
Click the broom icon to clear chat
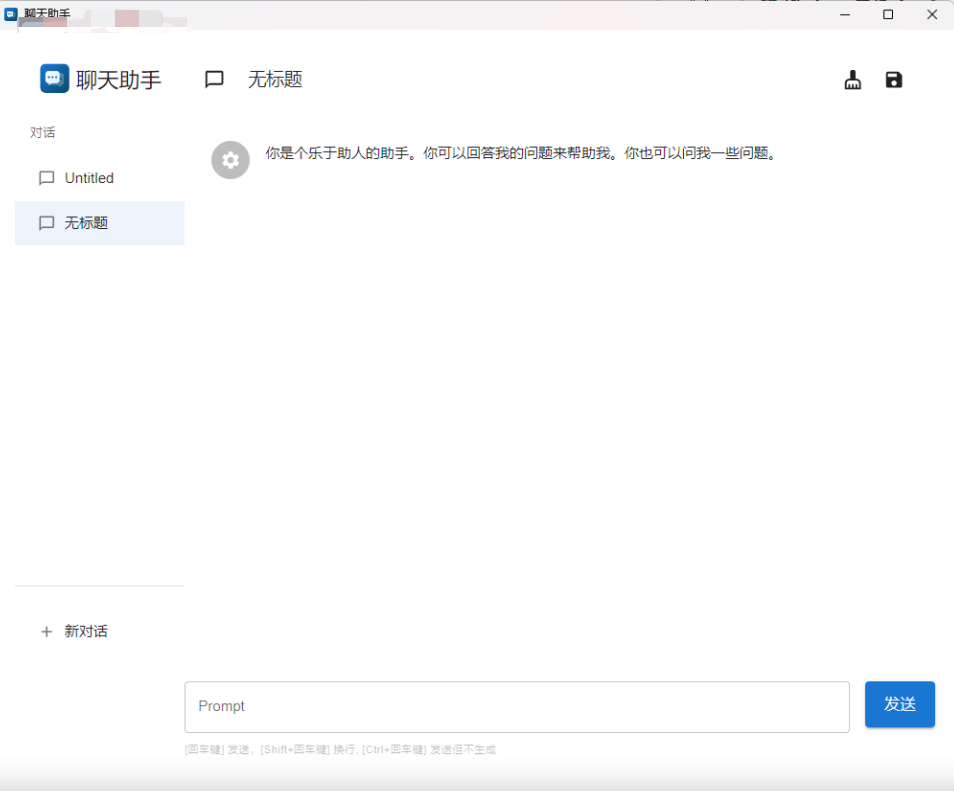852,79
